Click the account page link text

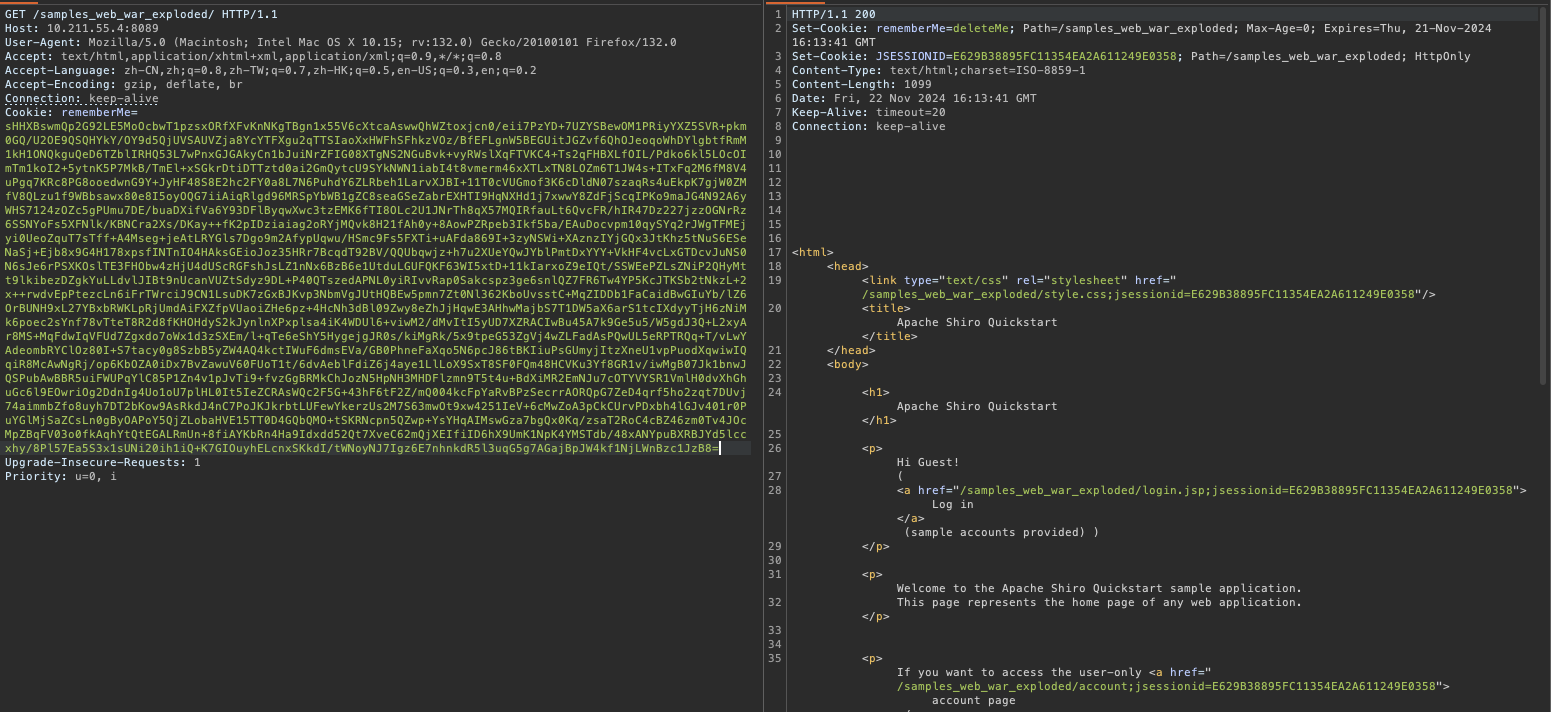(x=973, y=700)
